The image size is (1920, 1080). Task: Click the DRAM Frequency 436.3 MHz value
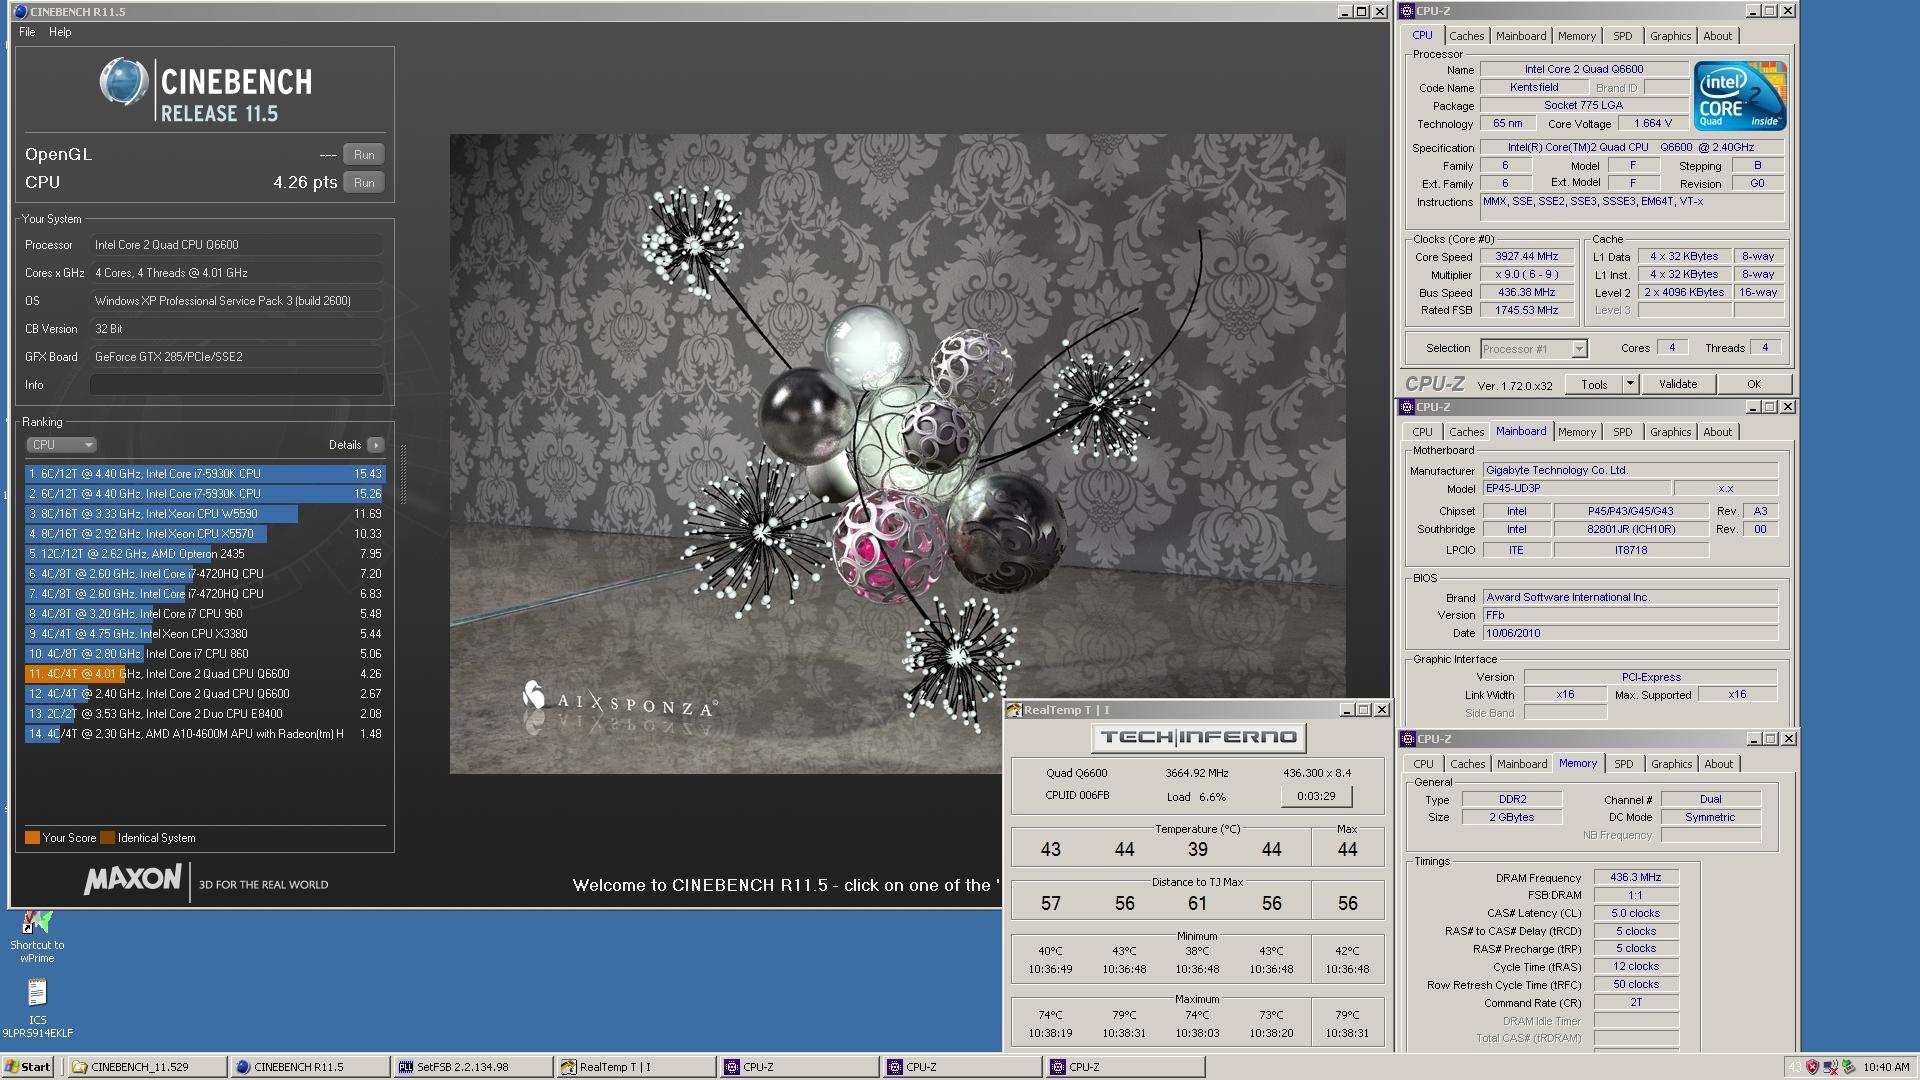1635,878
